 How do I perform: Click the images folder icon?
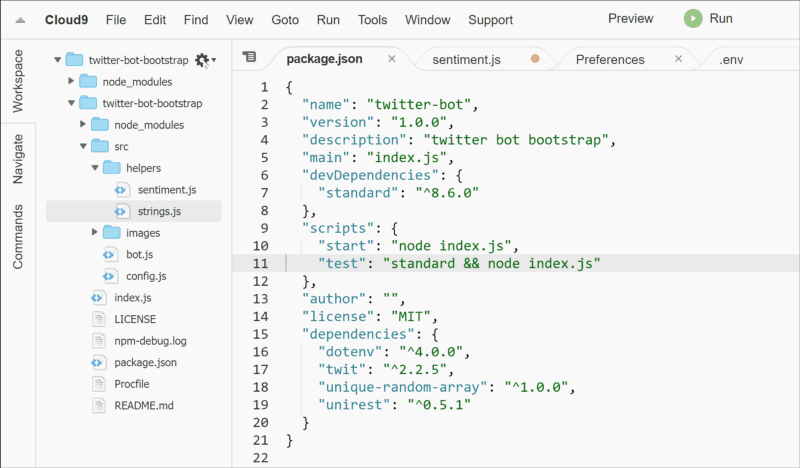[111, 233]
